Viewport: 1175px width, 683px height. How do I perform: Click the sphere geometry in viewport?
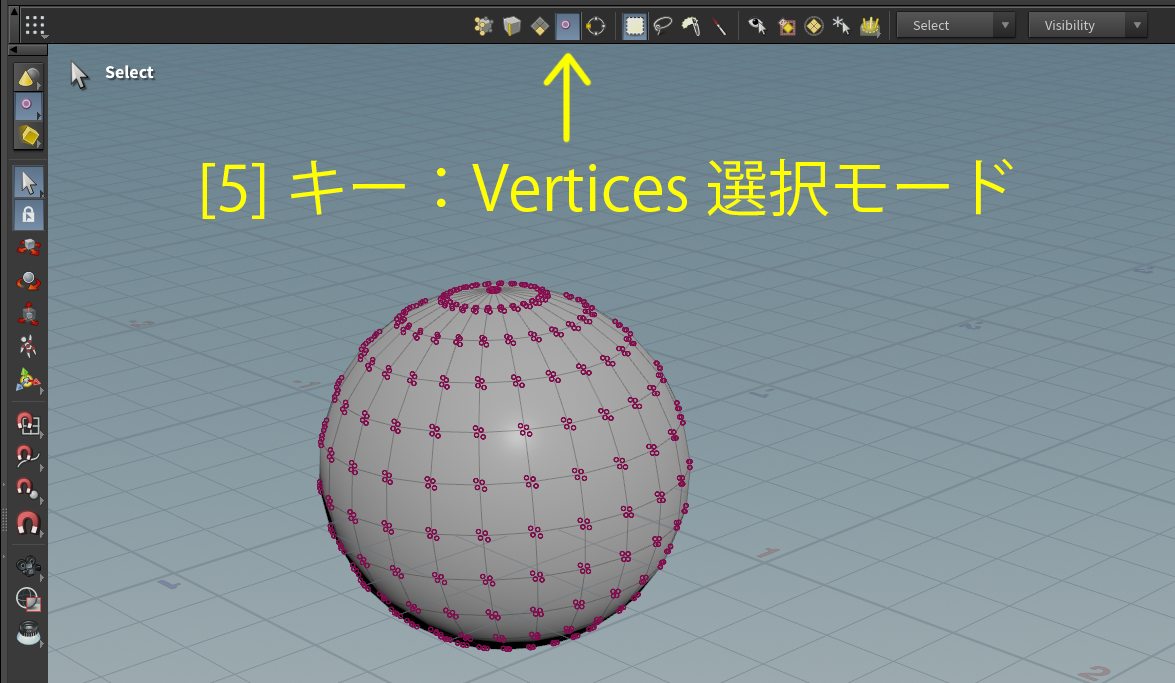tap(504, 465)
